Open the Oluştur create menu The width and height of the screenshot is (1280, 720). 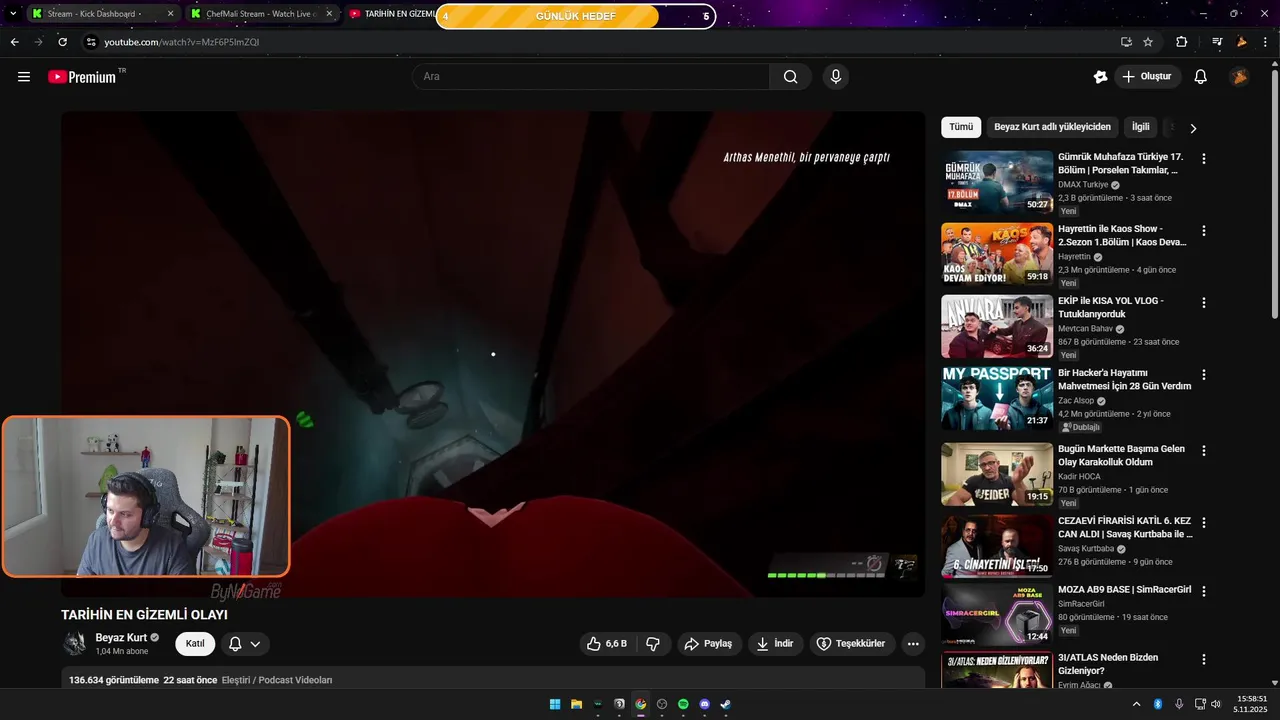coord(1148,77)
